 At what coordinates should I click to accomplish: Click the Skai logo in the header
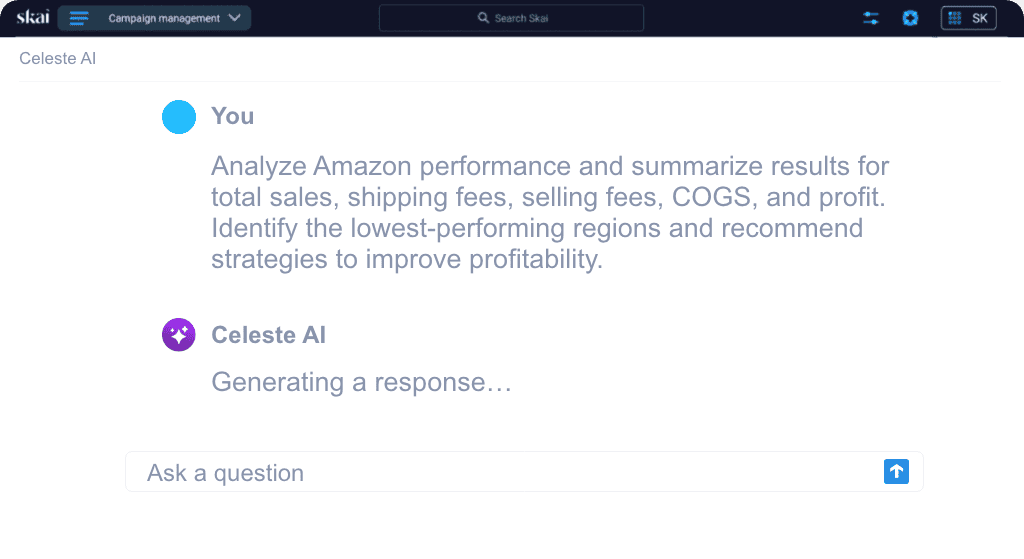coord(33,17)
